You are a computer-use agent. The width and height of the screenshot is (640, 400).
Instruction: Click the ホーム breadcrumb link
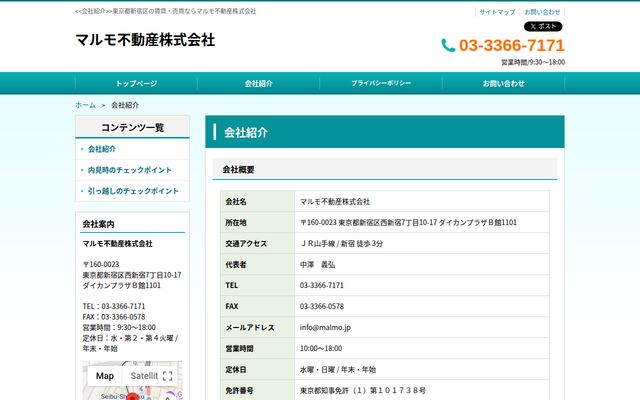pyautogui.click(x=85, y=105)
